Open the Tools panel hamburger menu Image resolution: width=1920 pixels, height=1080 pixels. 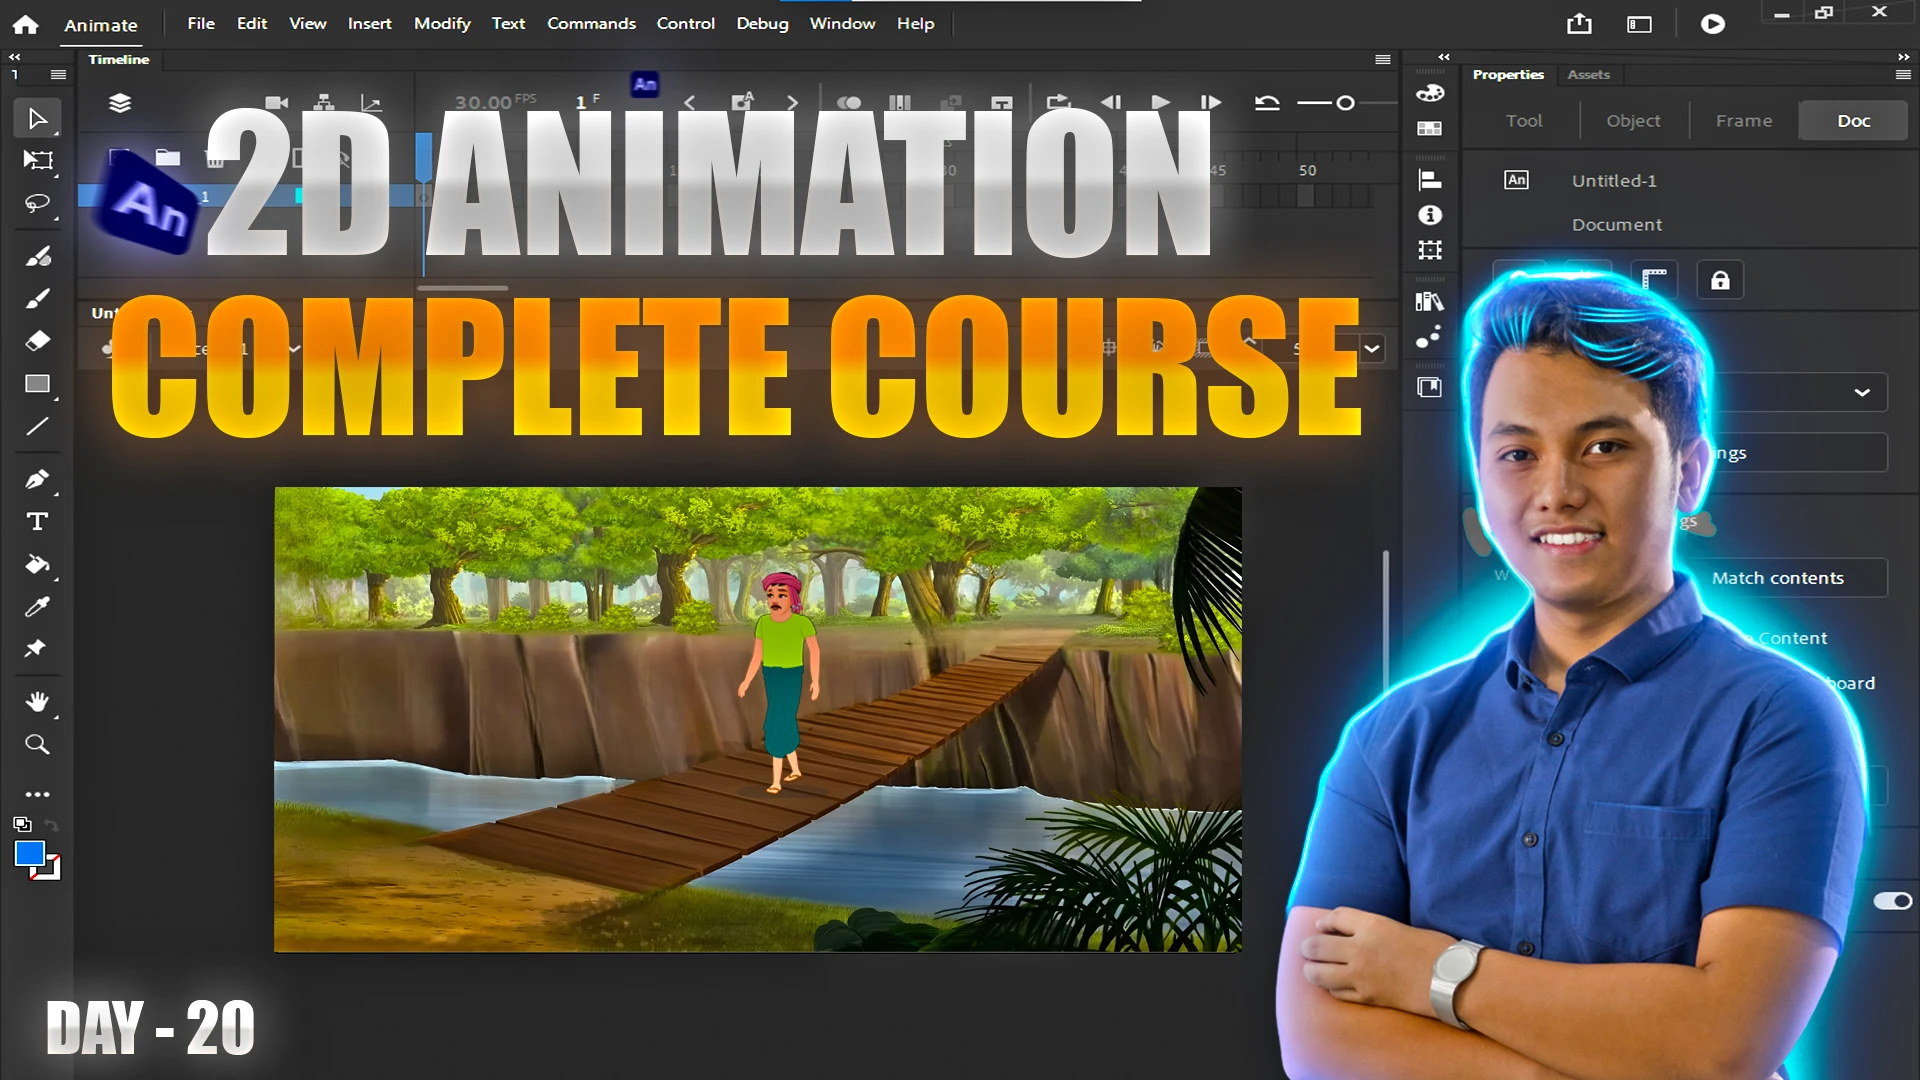(58, 74)
